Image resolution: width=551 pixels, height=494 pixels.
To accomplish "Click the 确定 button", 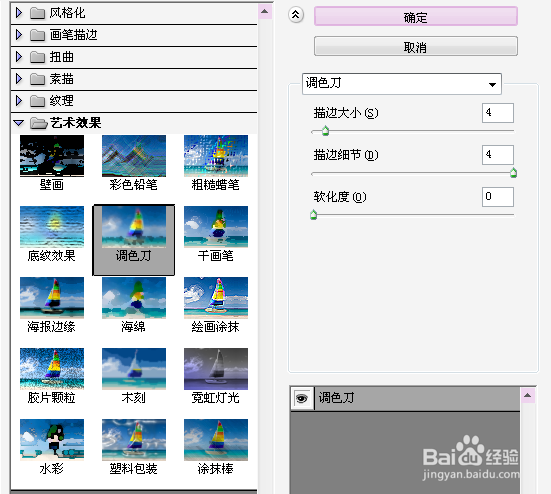I will [416, 17].
